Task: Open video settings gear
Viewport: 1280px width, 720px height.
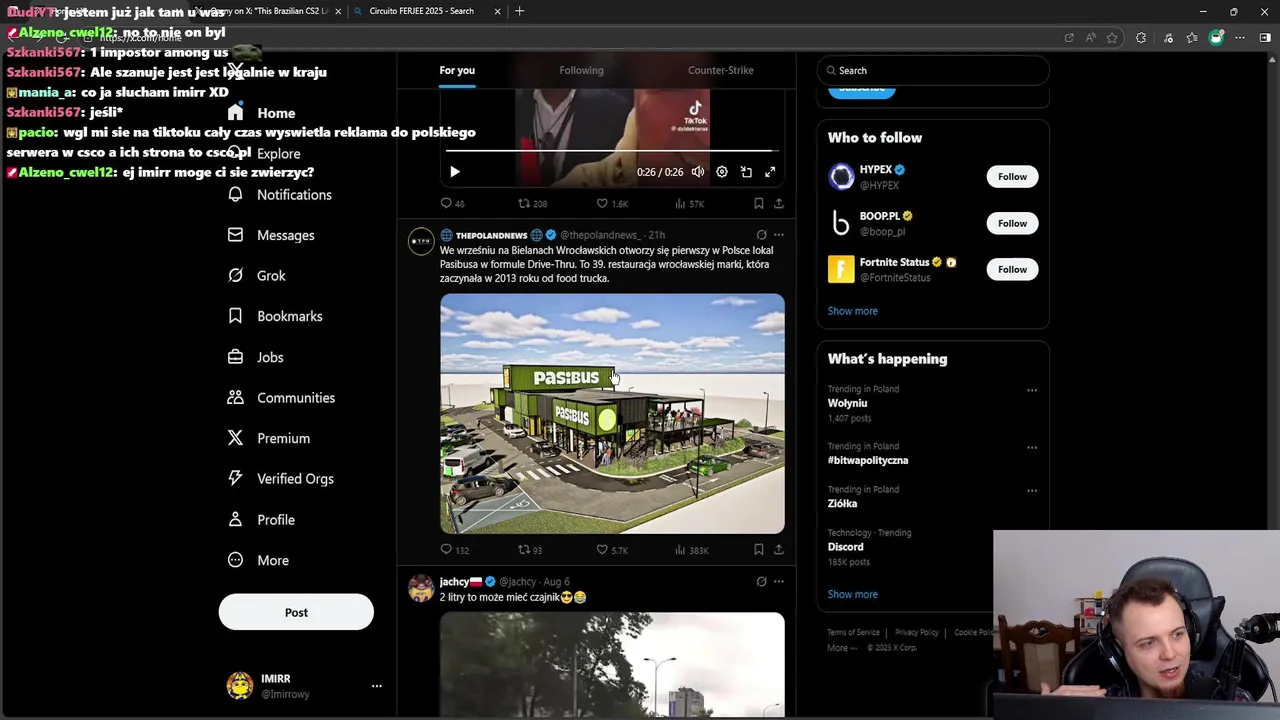Action: [x=722, y=172]
